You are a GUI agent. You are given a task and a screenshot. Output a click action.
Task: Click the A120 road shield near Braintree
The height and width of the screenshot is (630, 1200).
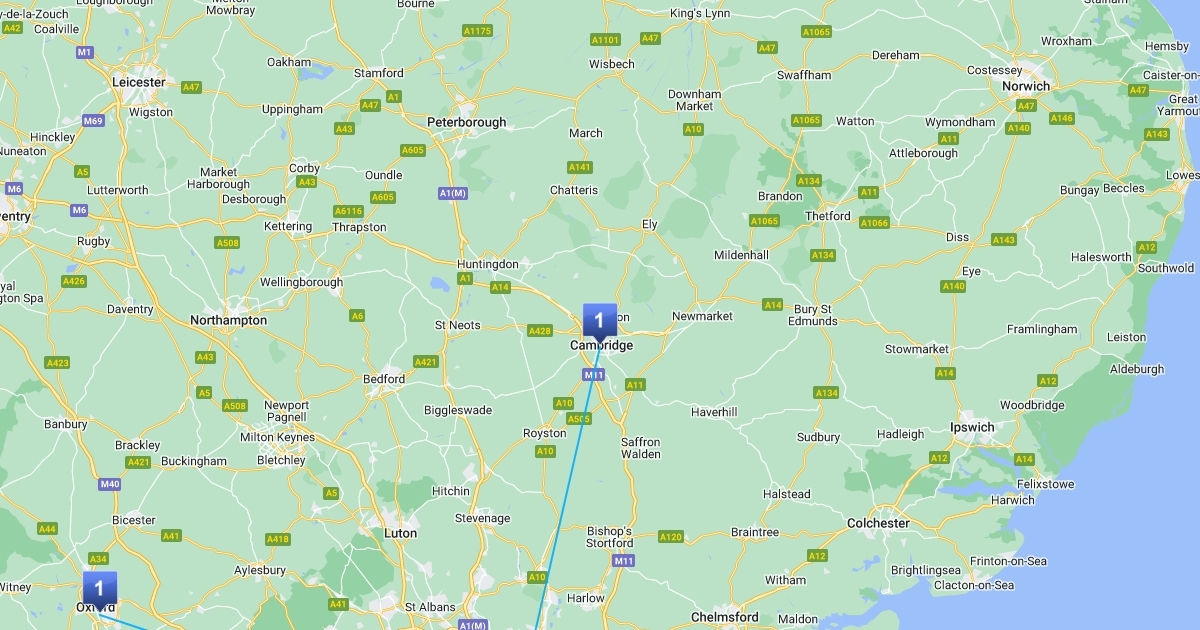[x=671, y=537]
